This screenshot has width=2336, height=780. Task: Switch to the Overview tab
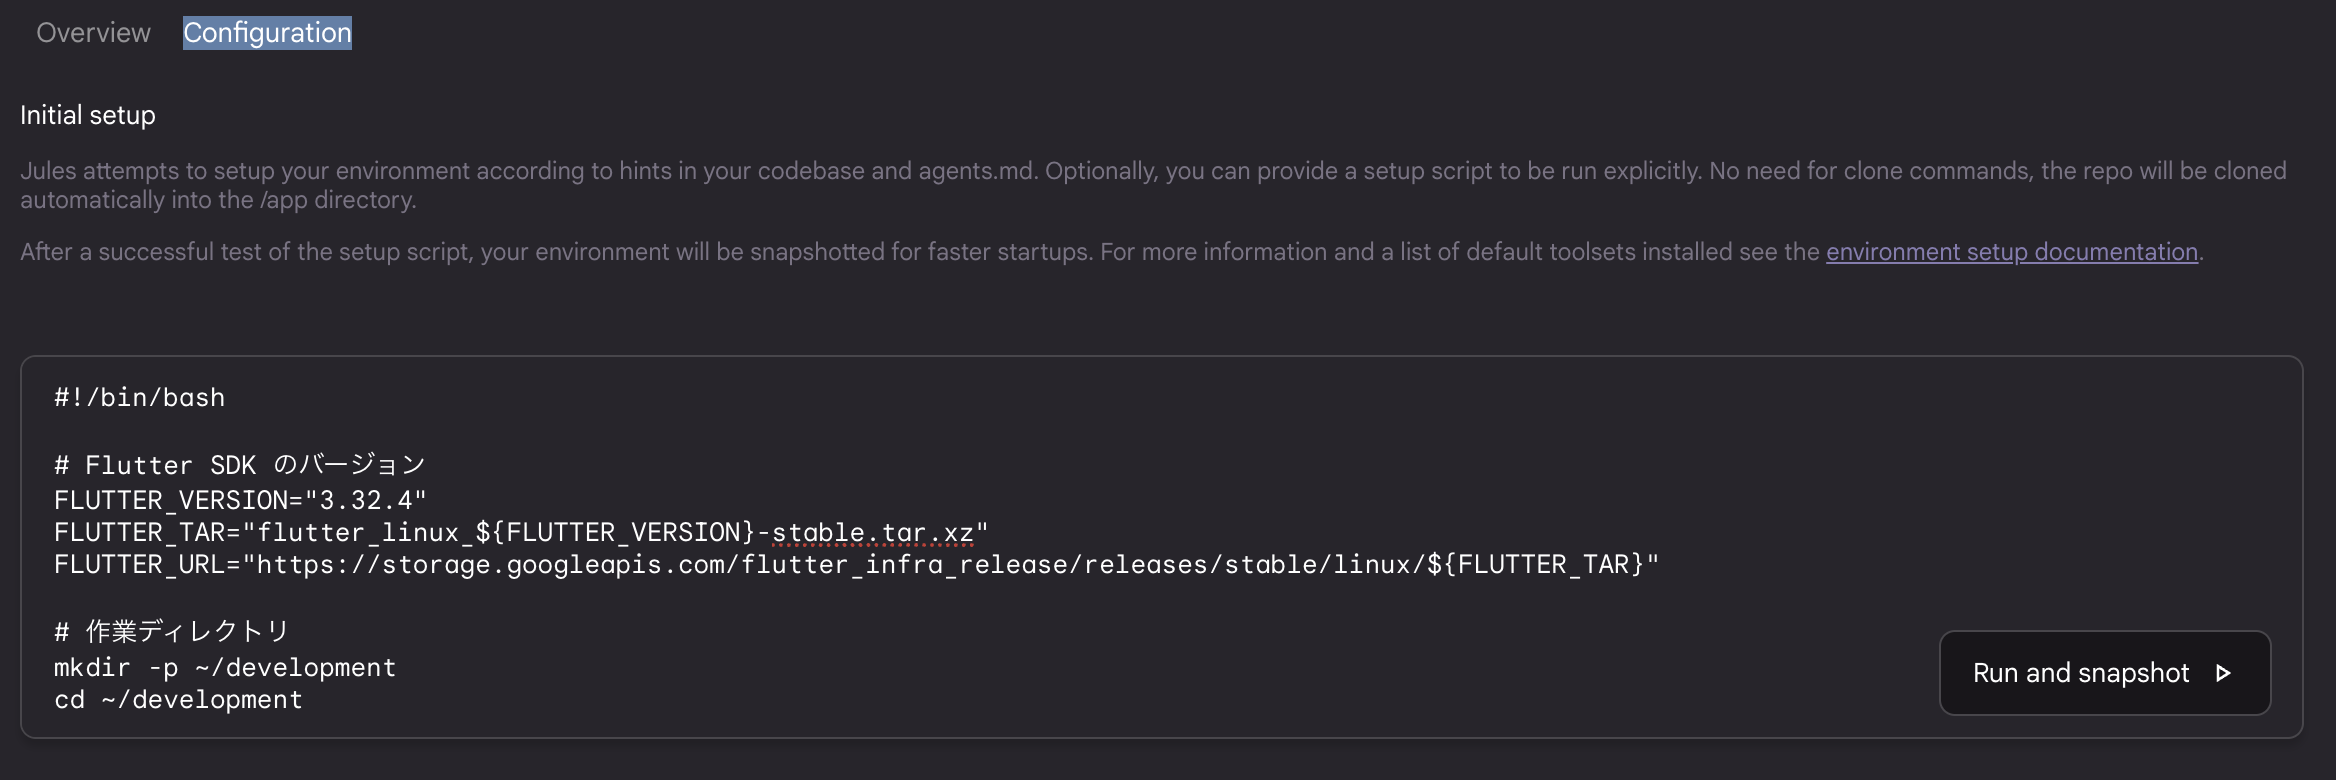(x=93, y=33)
